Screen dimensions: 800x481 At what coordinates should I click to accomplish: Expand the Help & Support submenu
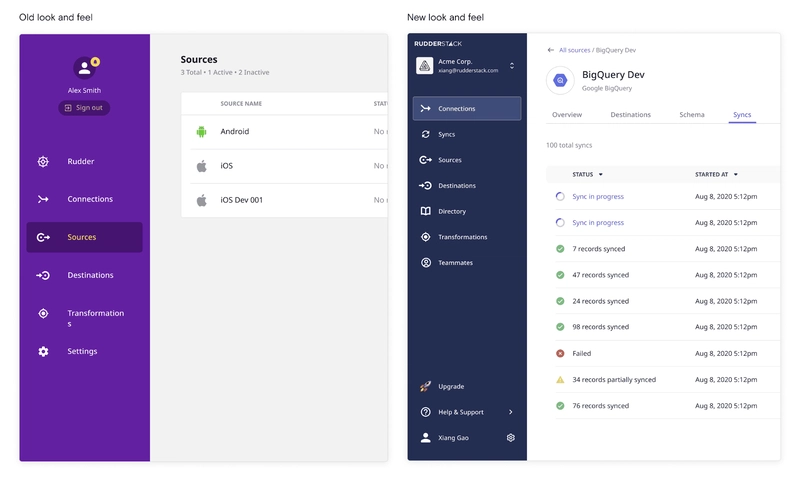(x=511, y=412)
